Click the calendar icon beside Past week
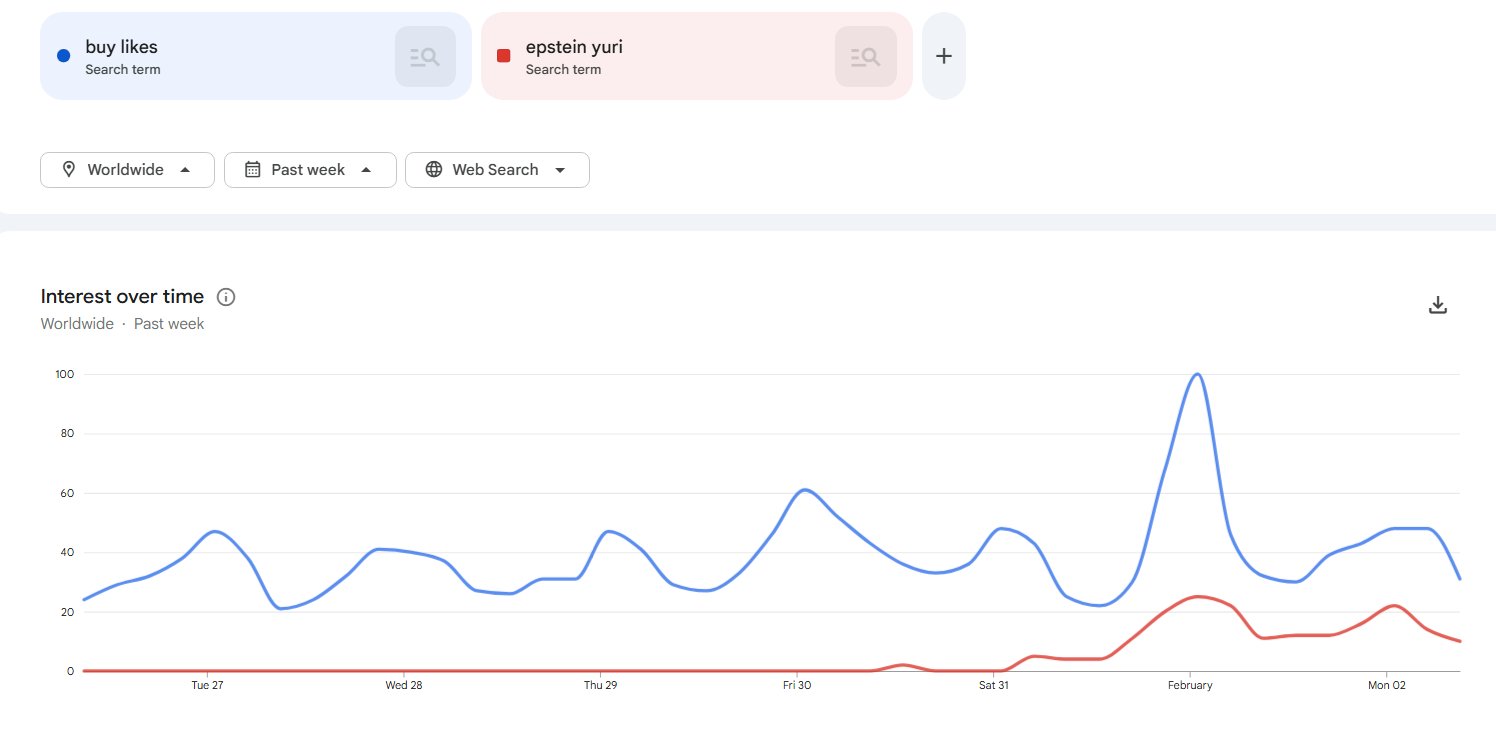Image resolution: width=1496 pixels, height=744 pixels. coord(253,170)
